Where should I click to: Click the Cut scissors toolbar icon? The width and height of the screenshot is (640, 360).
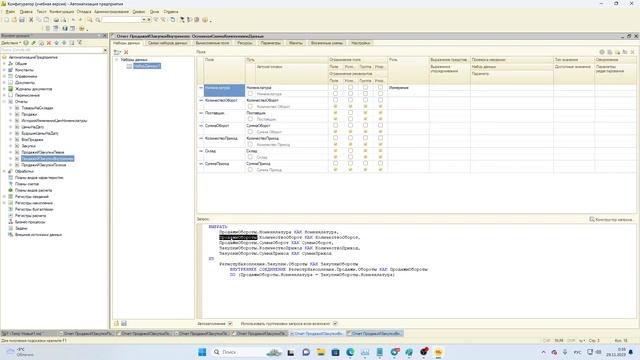31,20
